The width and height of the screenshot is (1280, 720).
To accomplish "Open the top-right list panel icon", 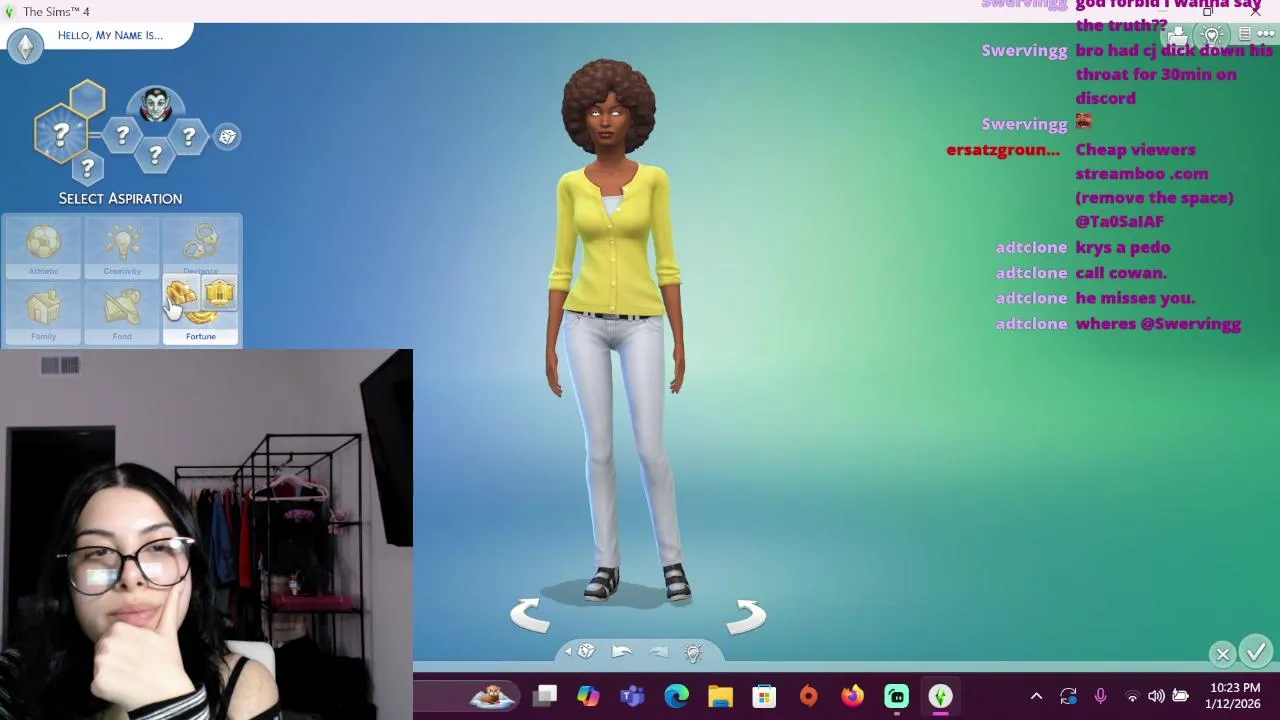I will coord(1245,34).
